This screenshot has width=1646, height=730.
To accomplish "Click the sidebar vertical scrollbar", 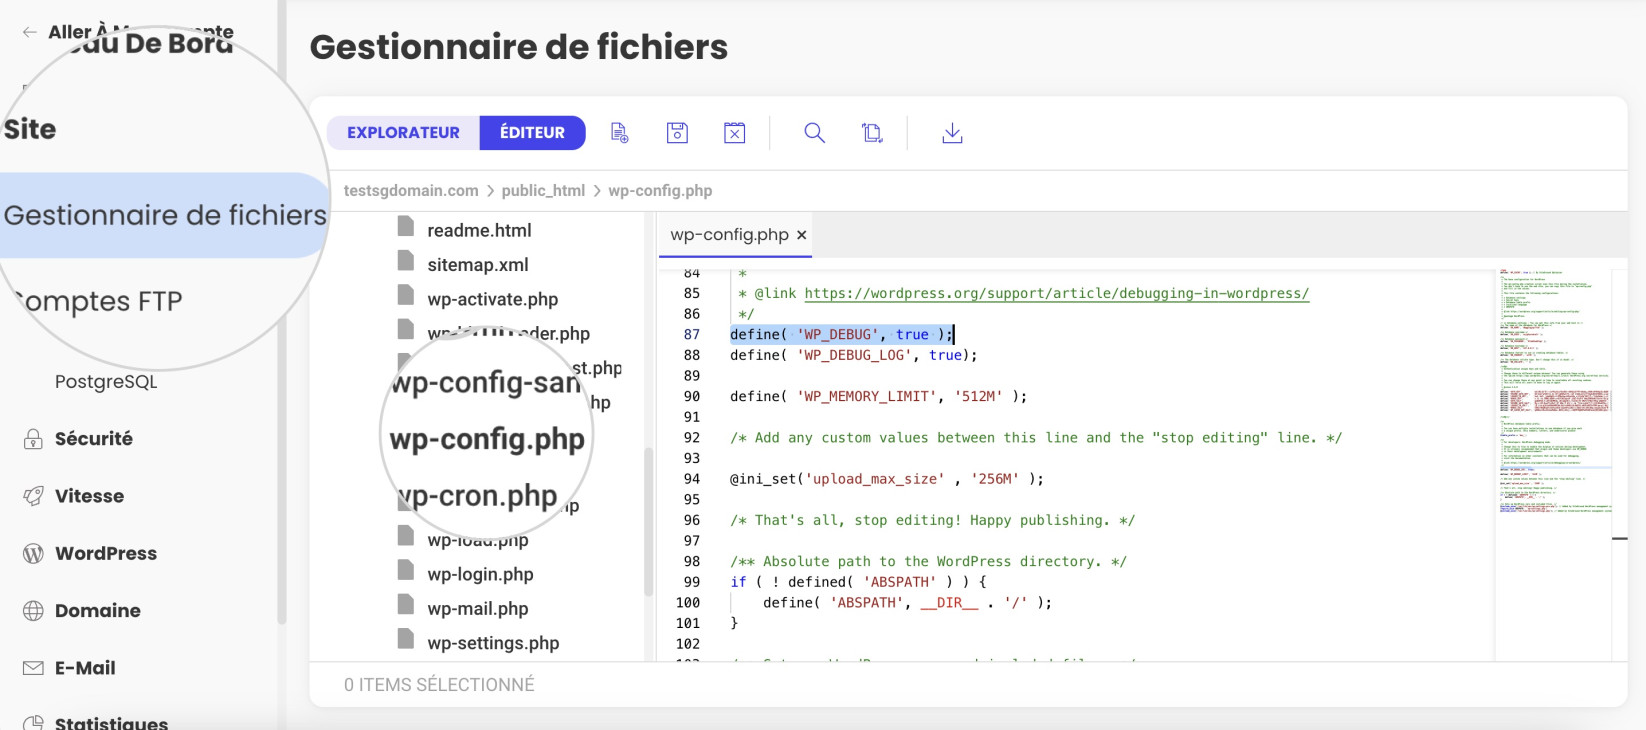I will pyautogui.click(x=282, y=310).
